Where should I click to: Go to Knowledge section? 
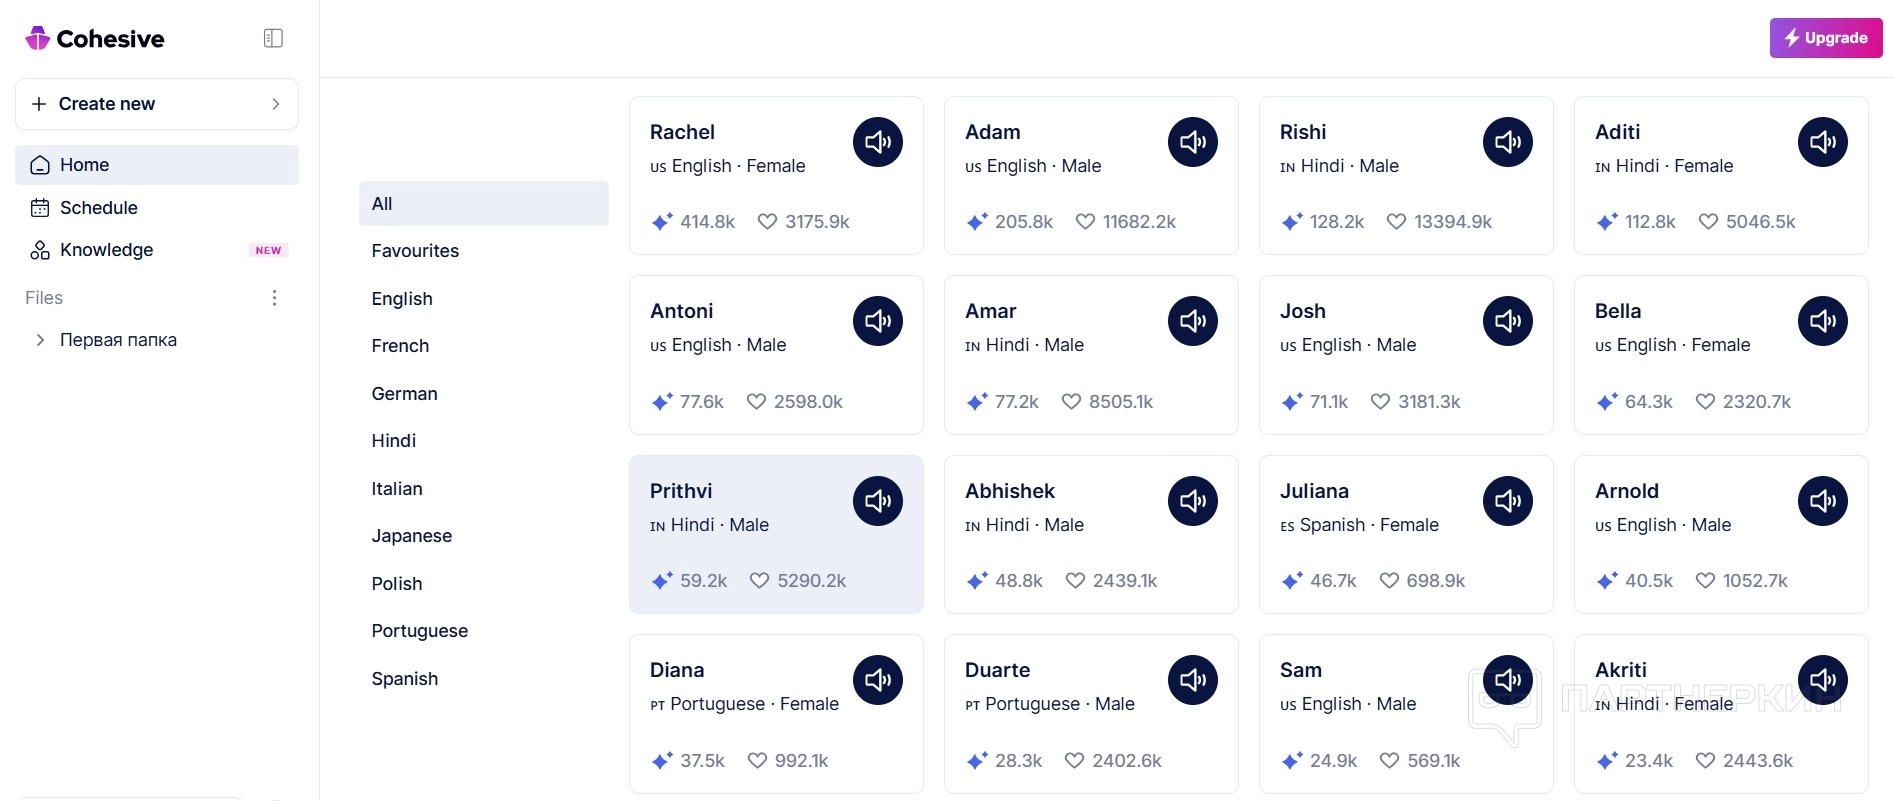pos(106,250)
